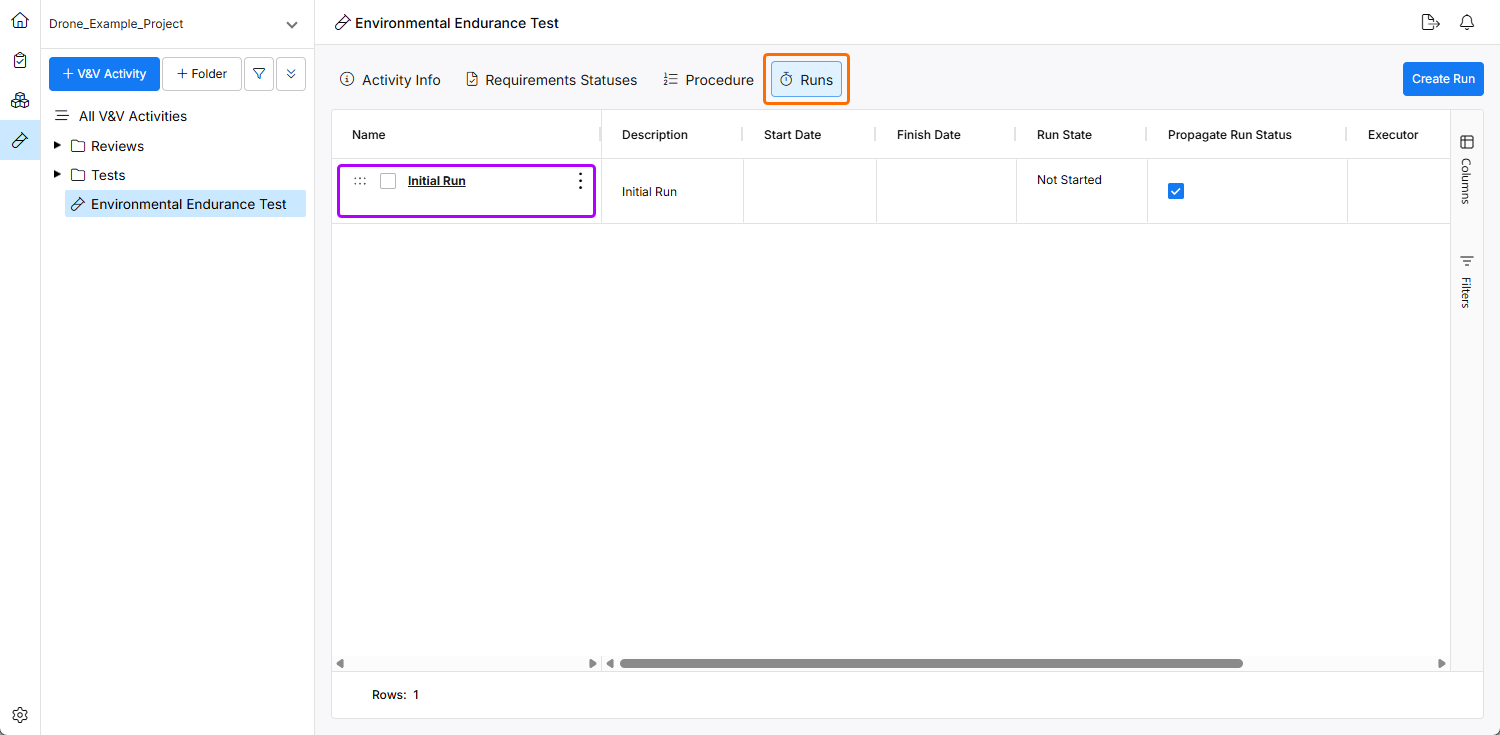Expand the Tests folder
This screenshot has height=735, width=1500.
tap(58, 175)
